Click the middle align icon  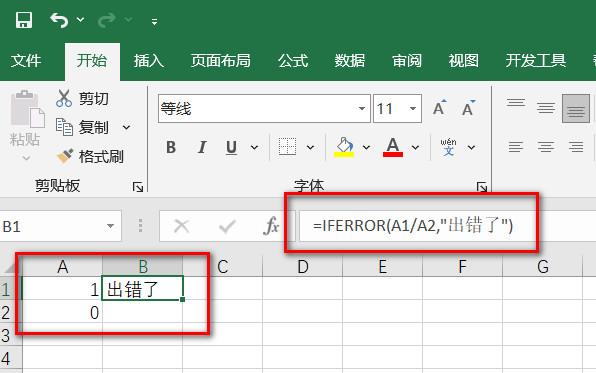pyautogui.click(x=546, y=108)
